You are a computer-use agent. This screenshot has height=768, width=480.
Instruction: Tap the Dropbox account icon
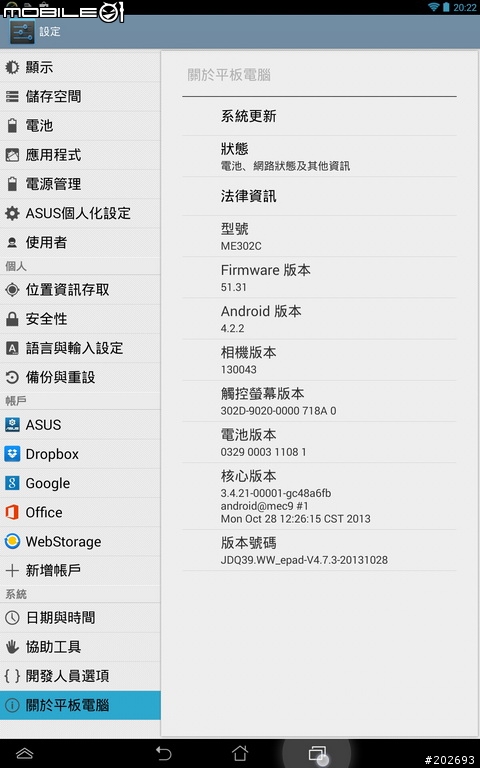point(12,454)
